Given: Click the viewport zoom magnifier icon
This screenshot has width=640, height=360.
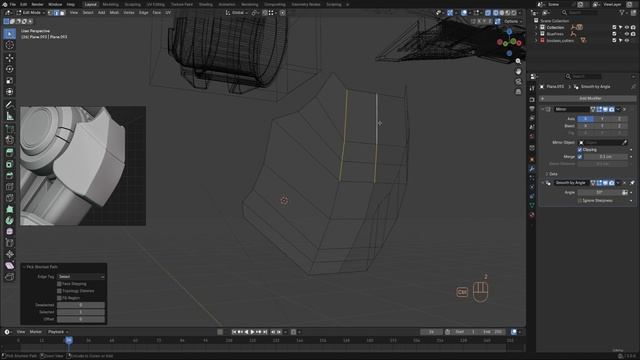Looking at the screenshot, I should (x=518, y=61).
